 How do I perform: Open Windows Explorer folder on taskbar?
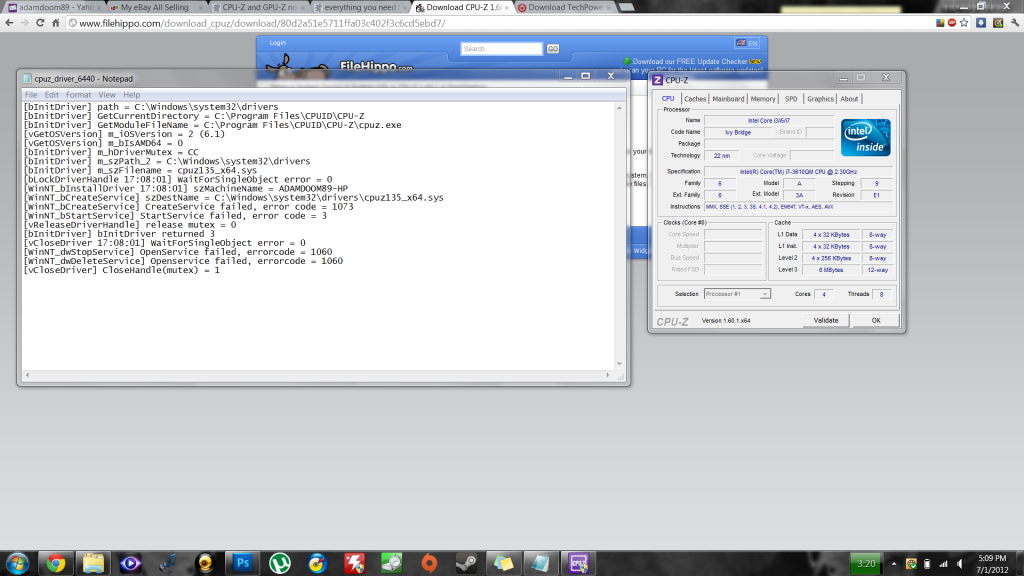coord(93,563)
